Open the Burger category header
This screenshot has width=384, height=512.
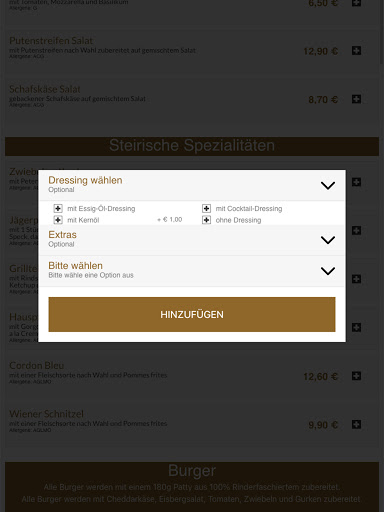tap(192, 470)
